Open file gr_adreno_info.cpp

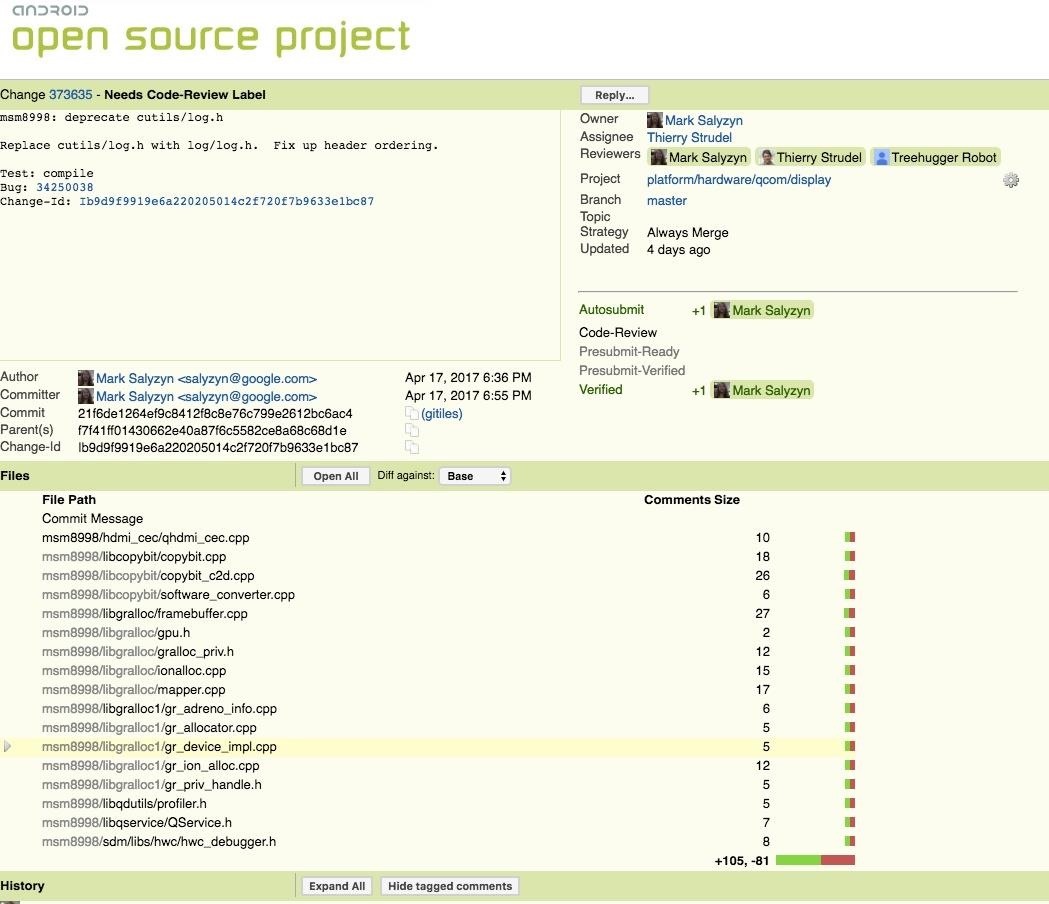coord(159,709)
